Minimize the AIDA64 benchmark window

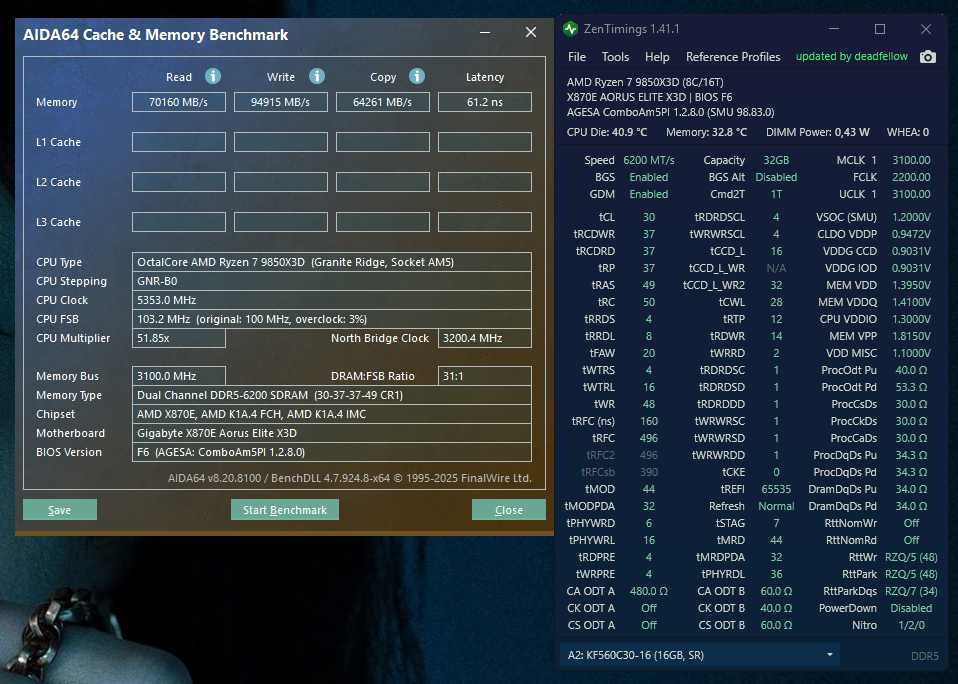485,32
